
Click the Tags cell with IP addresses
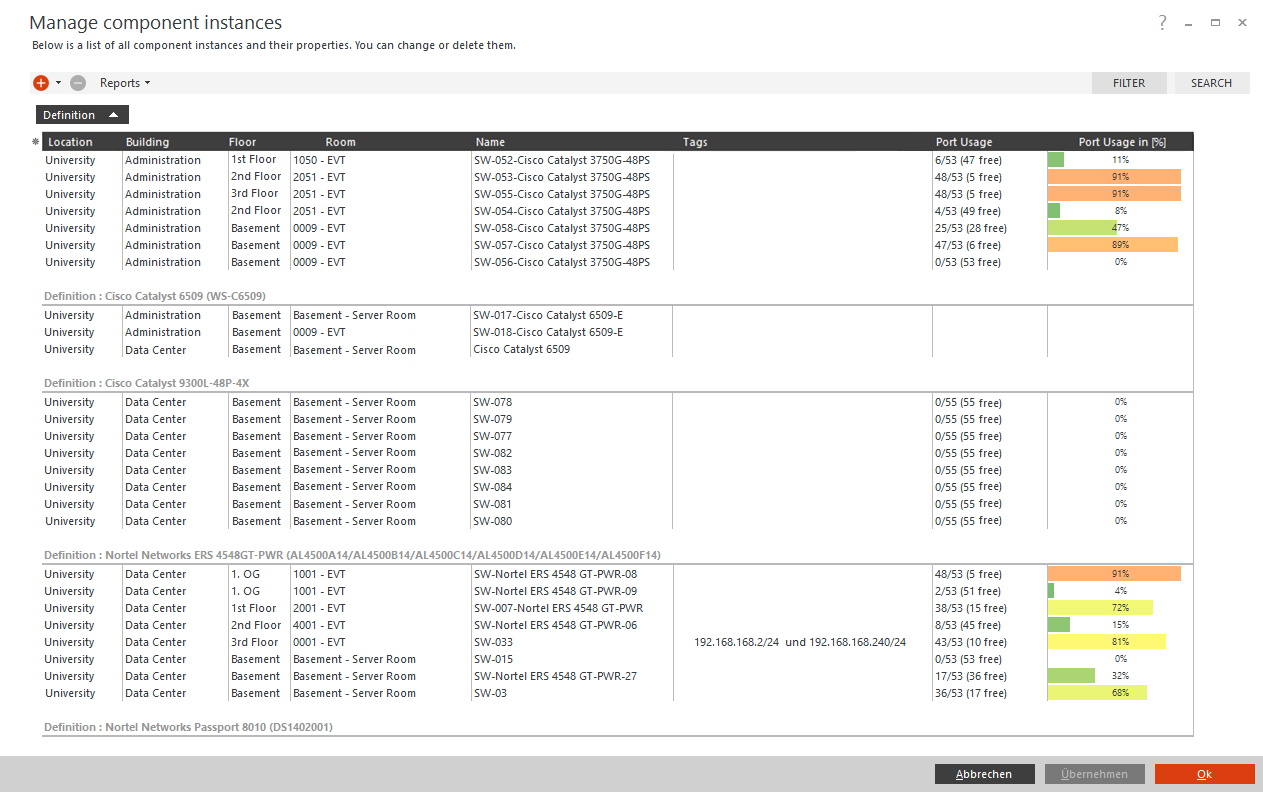(800, 642)
